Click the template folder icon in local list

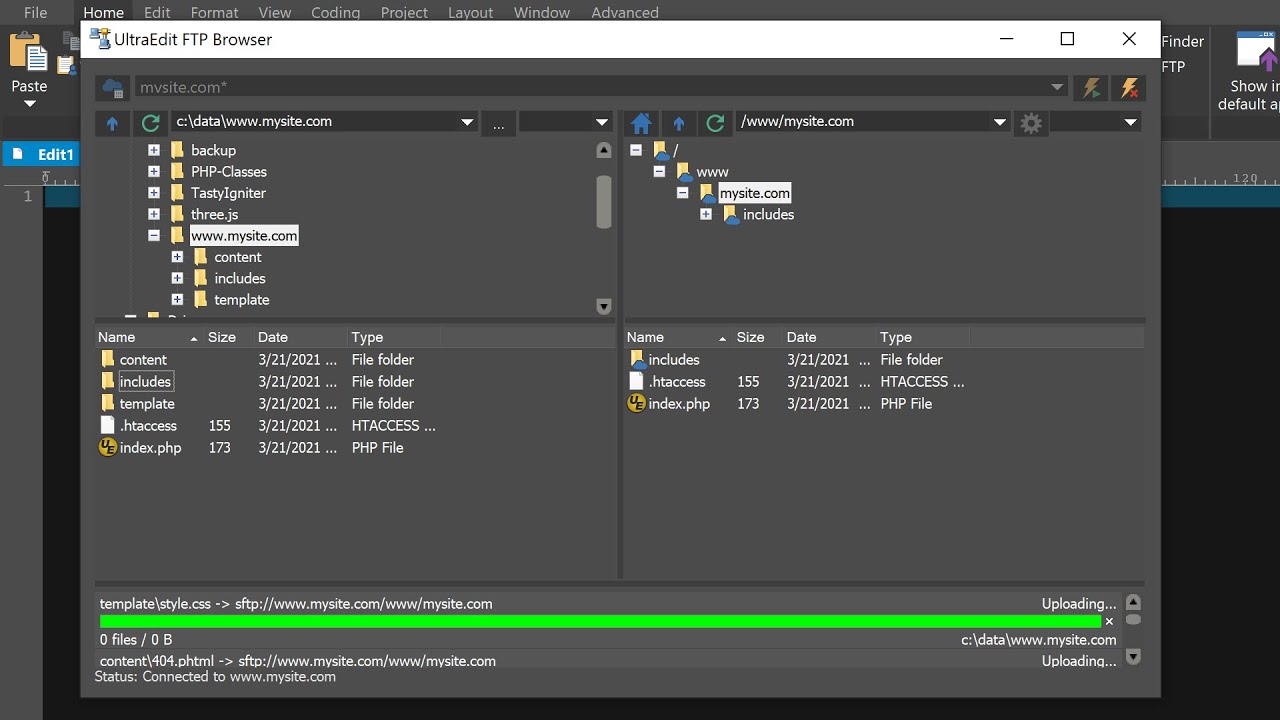point(108,404)
